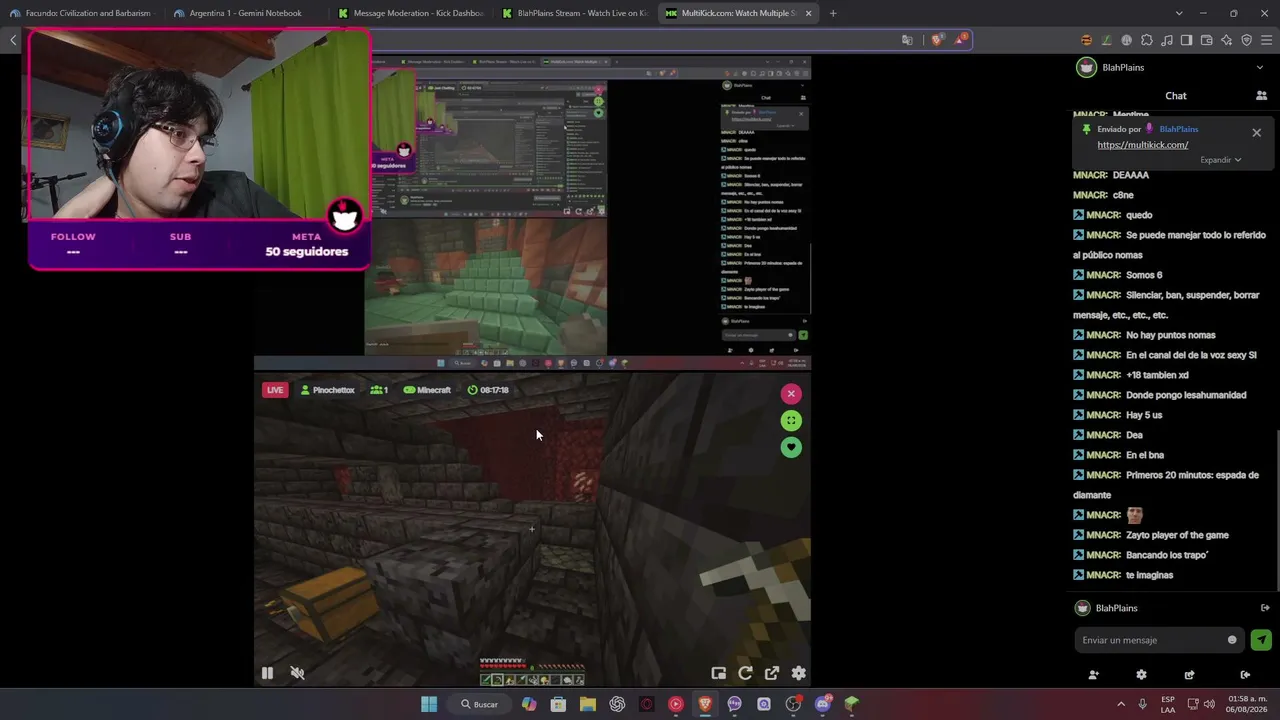Dismiss the pinned chat message
This screenshot has width=1280, height=720.
(x=1257, y=132)
